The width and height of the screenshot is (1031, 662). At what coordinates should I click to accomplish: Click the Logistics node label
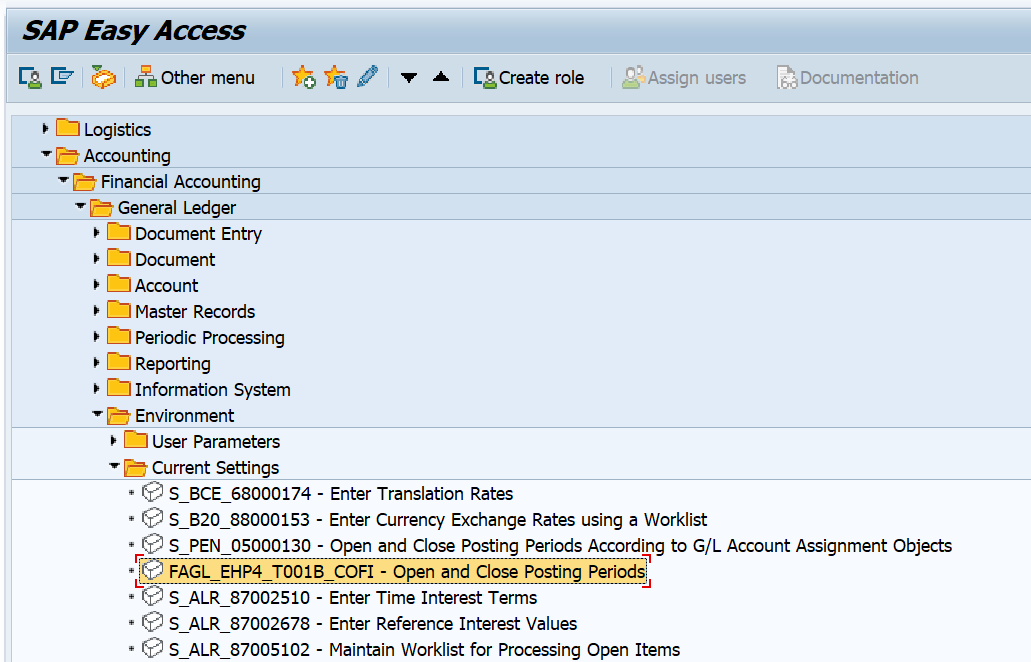[117, 130]
